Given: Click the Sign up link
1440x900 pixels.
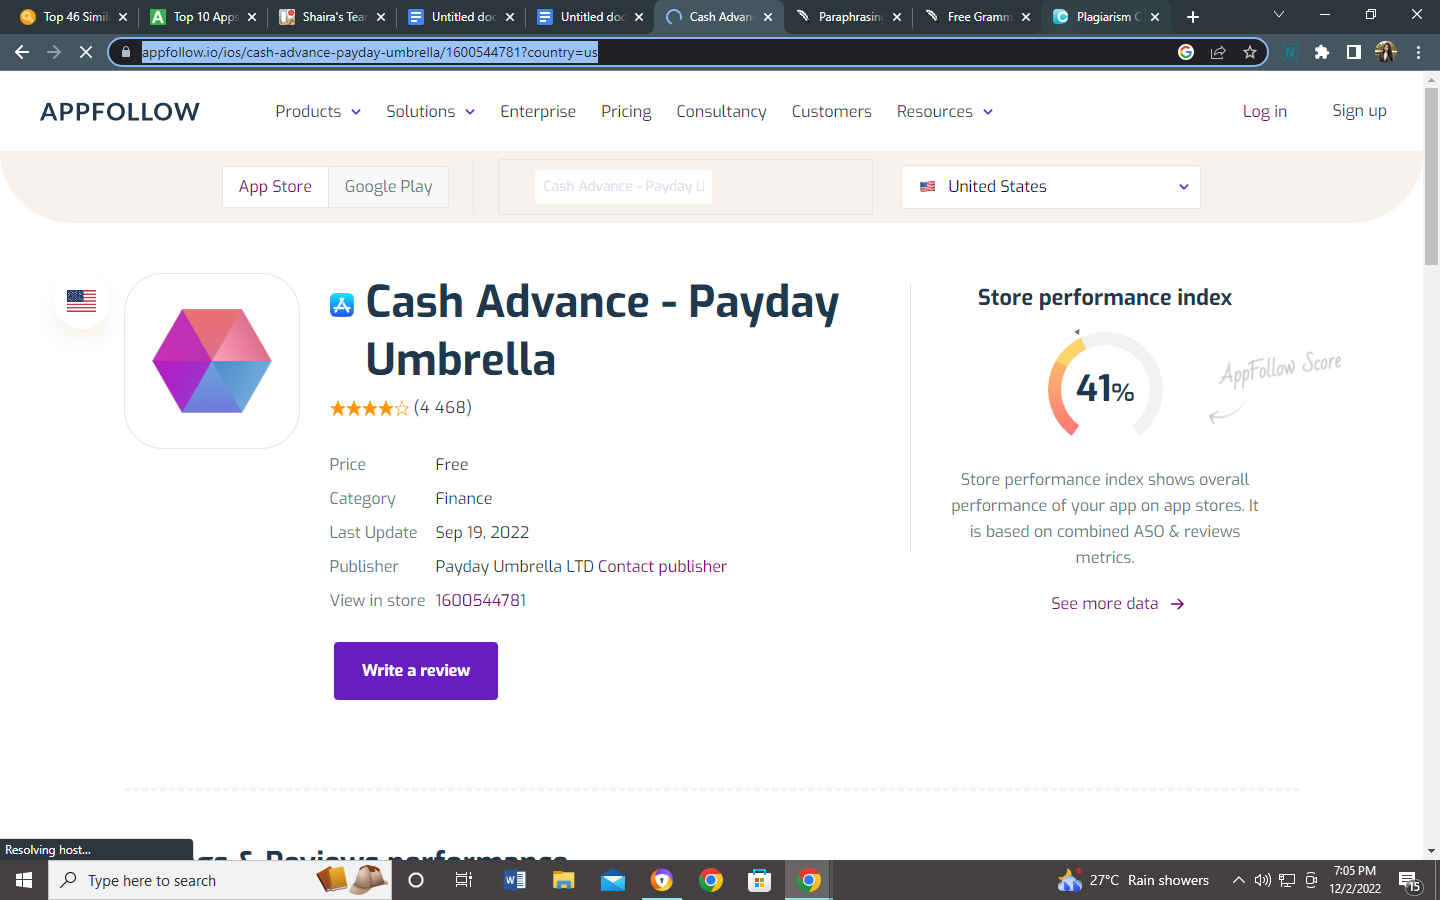Looking at the screenshot, I should point(1359,111).
